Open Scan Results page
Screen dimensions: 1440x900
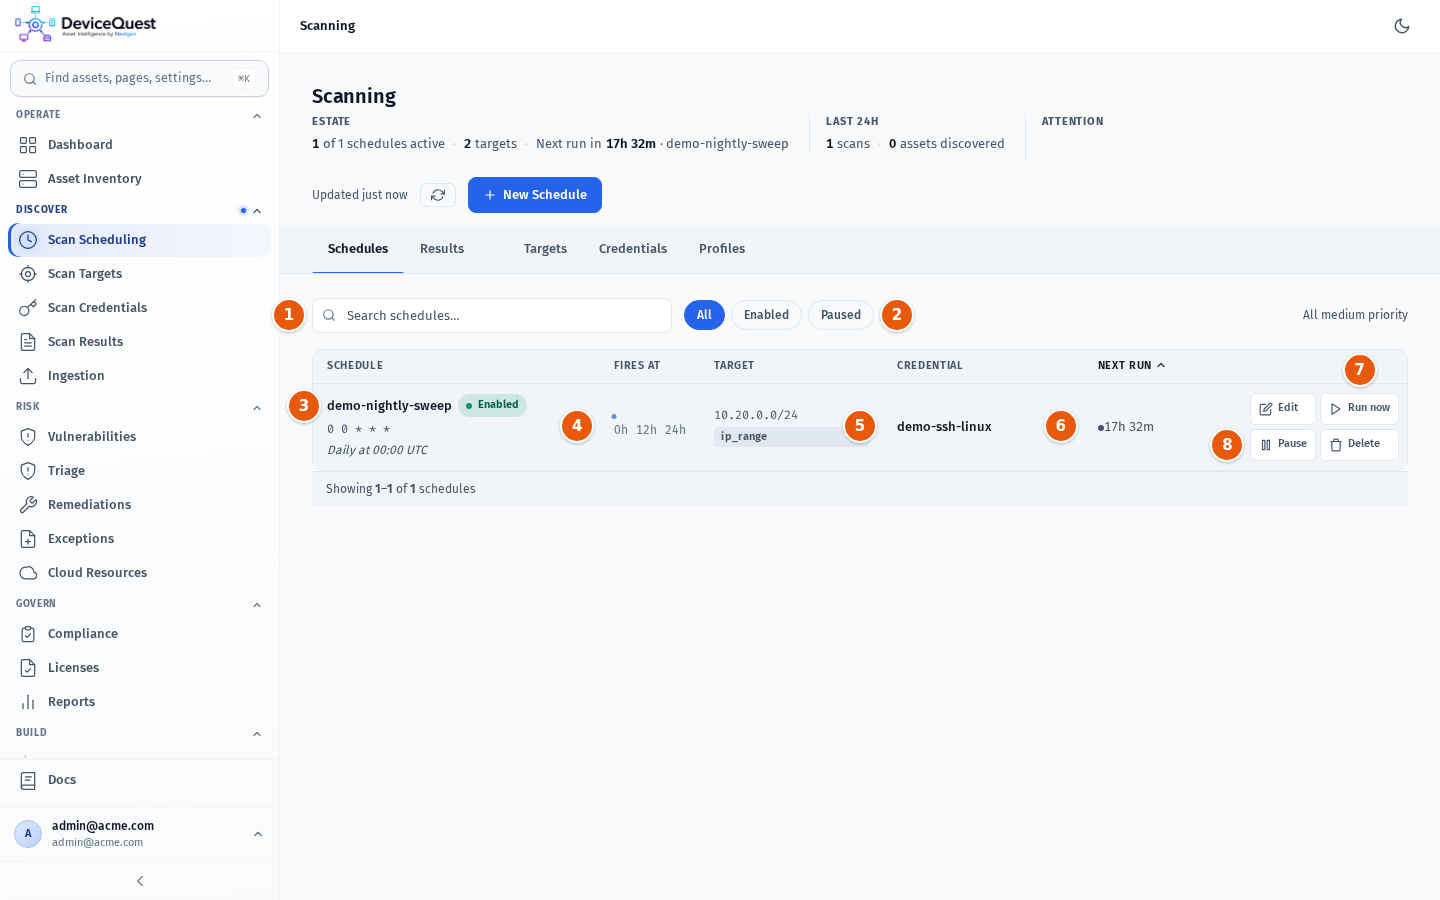[x=140, y=342]
